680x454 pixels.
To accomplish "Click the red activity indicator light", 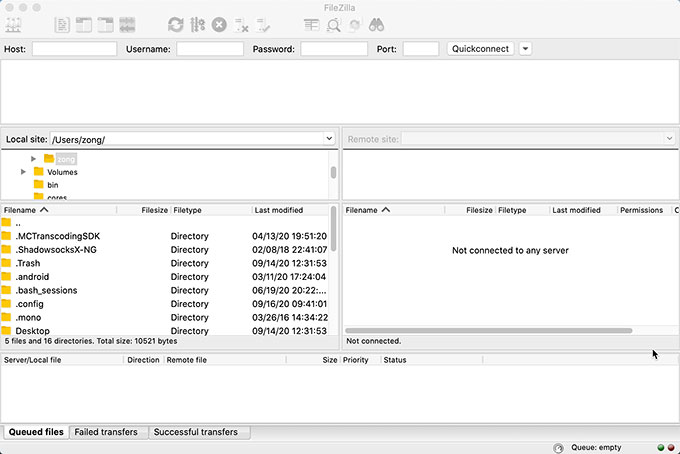I will (x=671, y=447).
